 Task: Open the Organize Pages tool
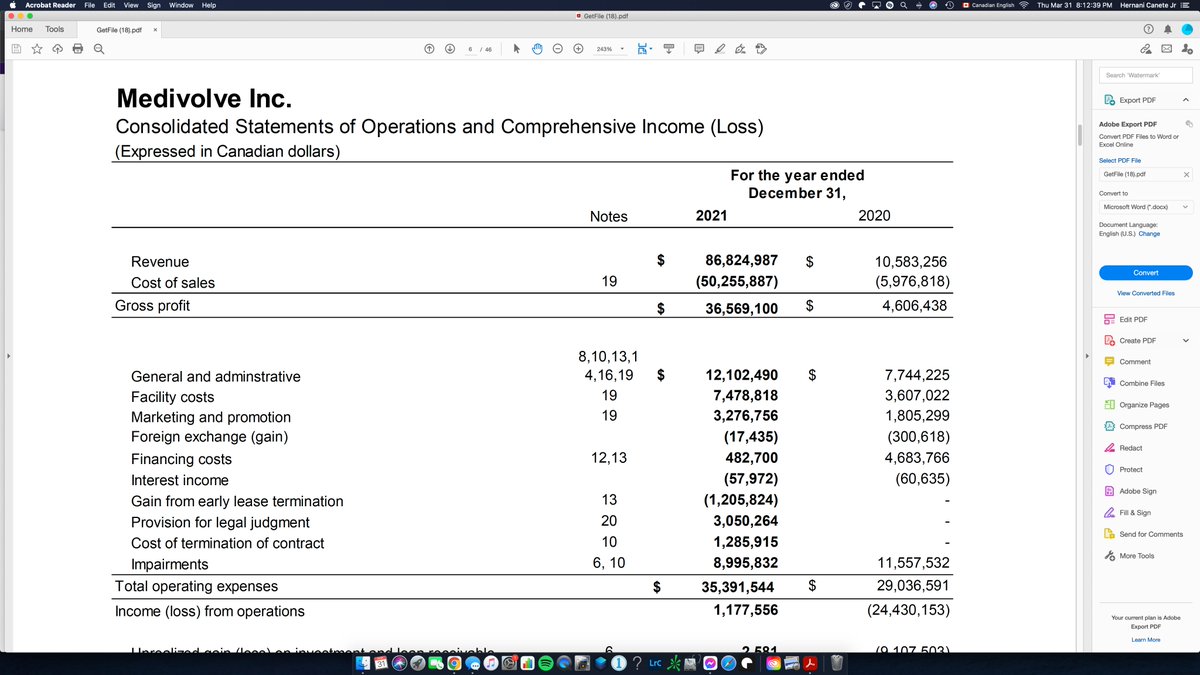click(1142, 405)
